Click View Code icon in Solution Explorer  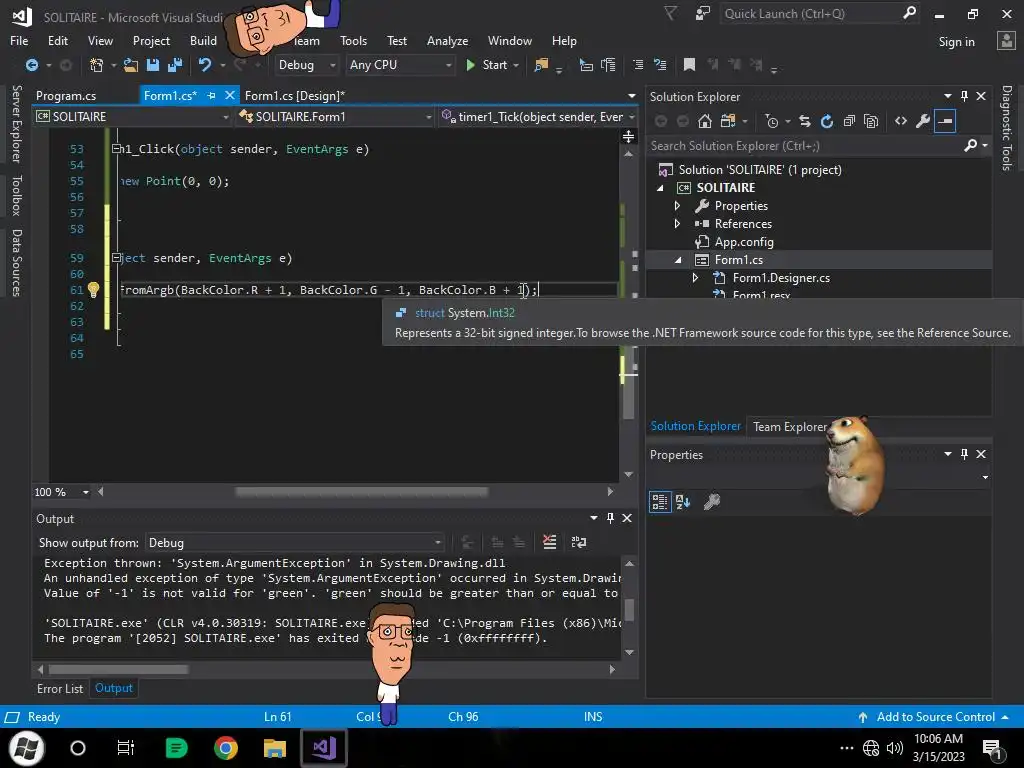point(901,121)
